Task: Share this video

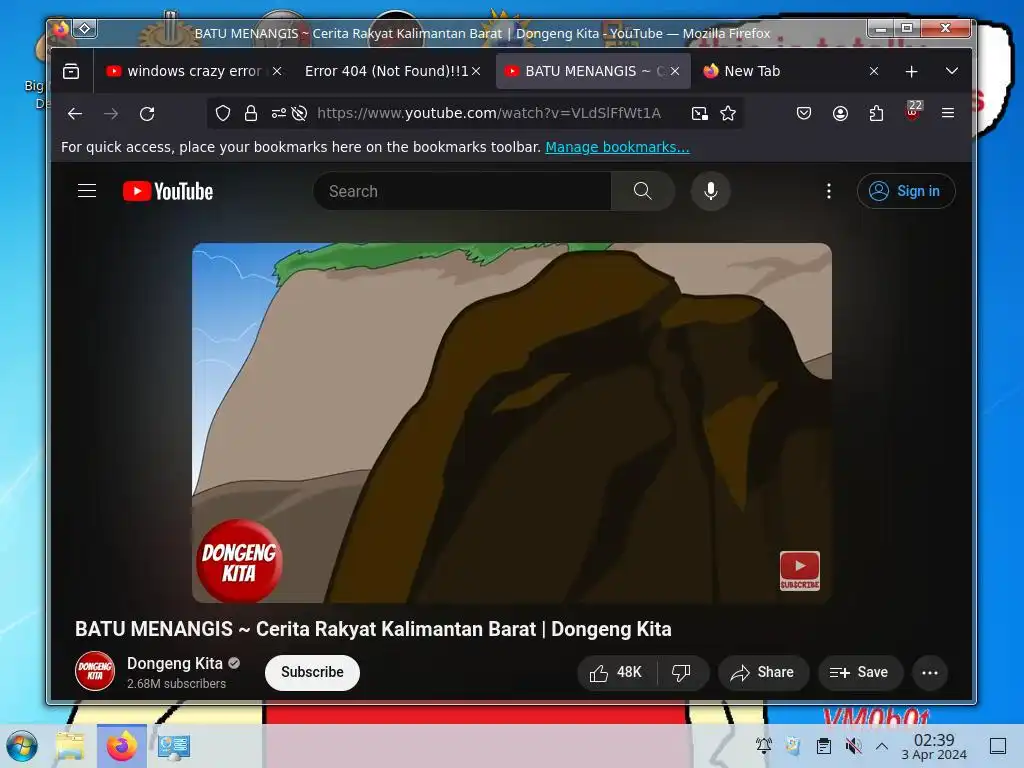Action: (763, 673)
